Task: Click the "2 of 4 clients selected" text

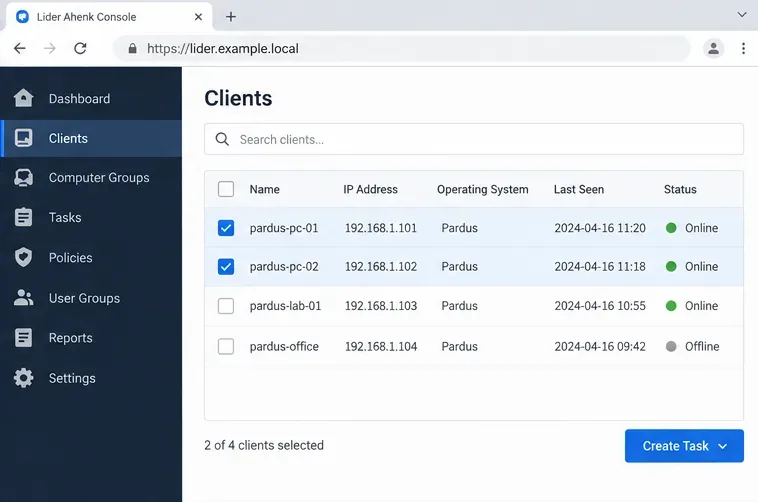Action: pos(264,445)
